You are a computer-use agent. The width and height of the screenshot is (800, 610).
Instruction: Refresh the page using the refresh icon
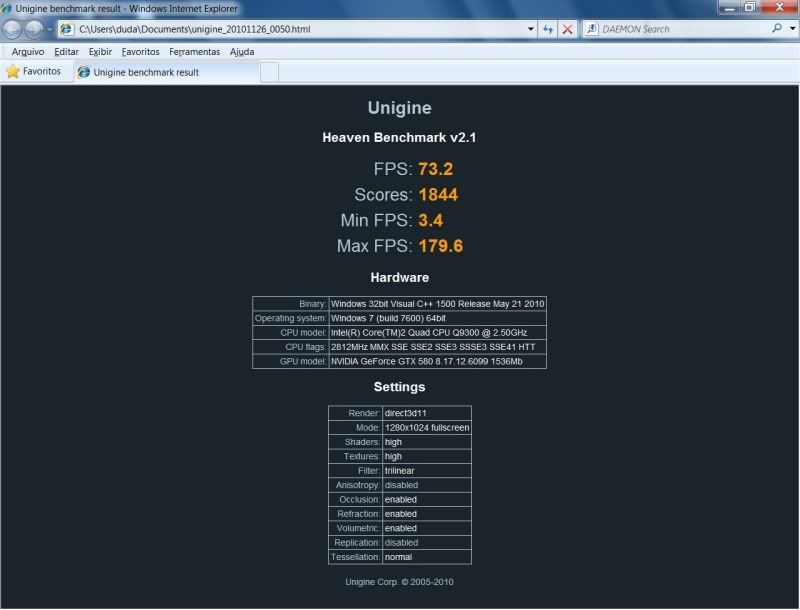548,29
